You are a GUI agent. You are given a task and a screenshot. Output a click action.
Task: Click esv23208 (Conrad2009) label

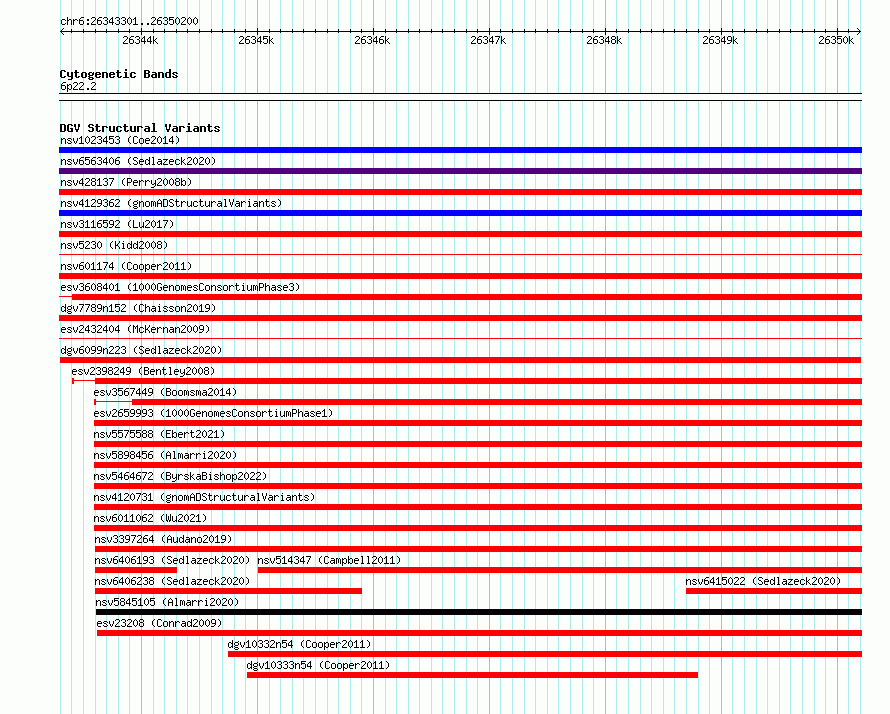click(x=159, y=623)
